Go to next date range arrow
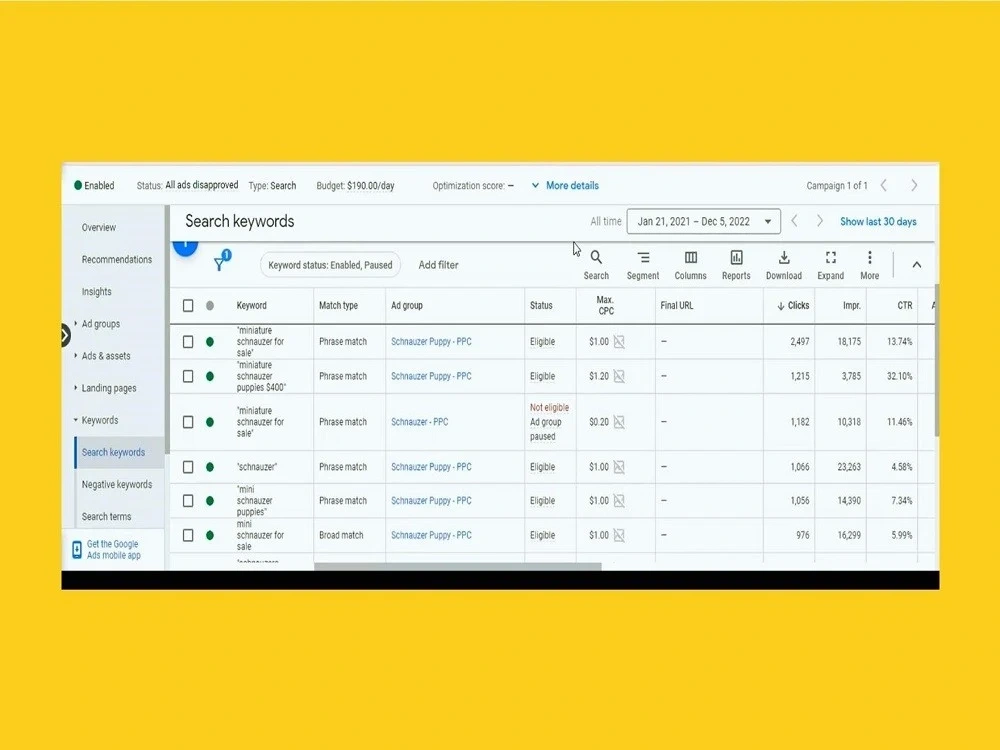 (820, 221)
